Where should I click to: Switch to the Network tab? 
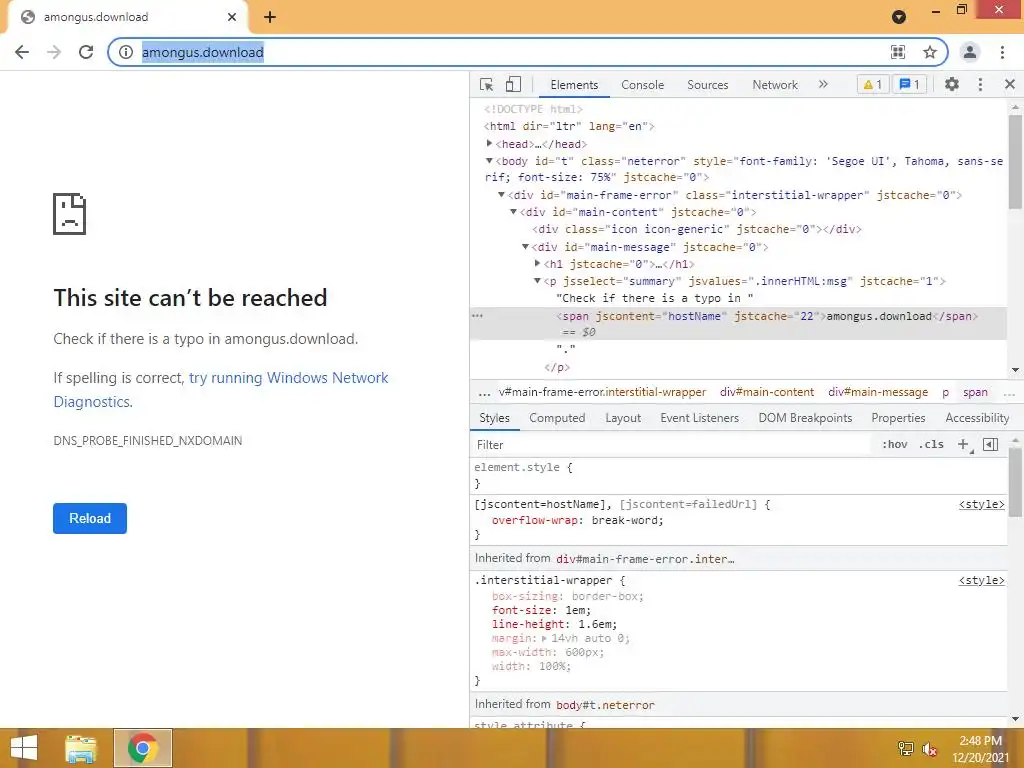coord(775,85)
